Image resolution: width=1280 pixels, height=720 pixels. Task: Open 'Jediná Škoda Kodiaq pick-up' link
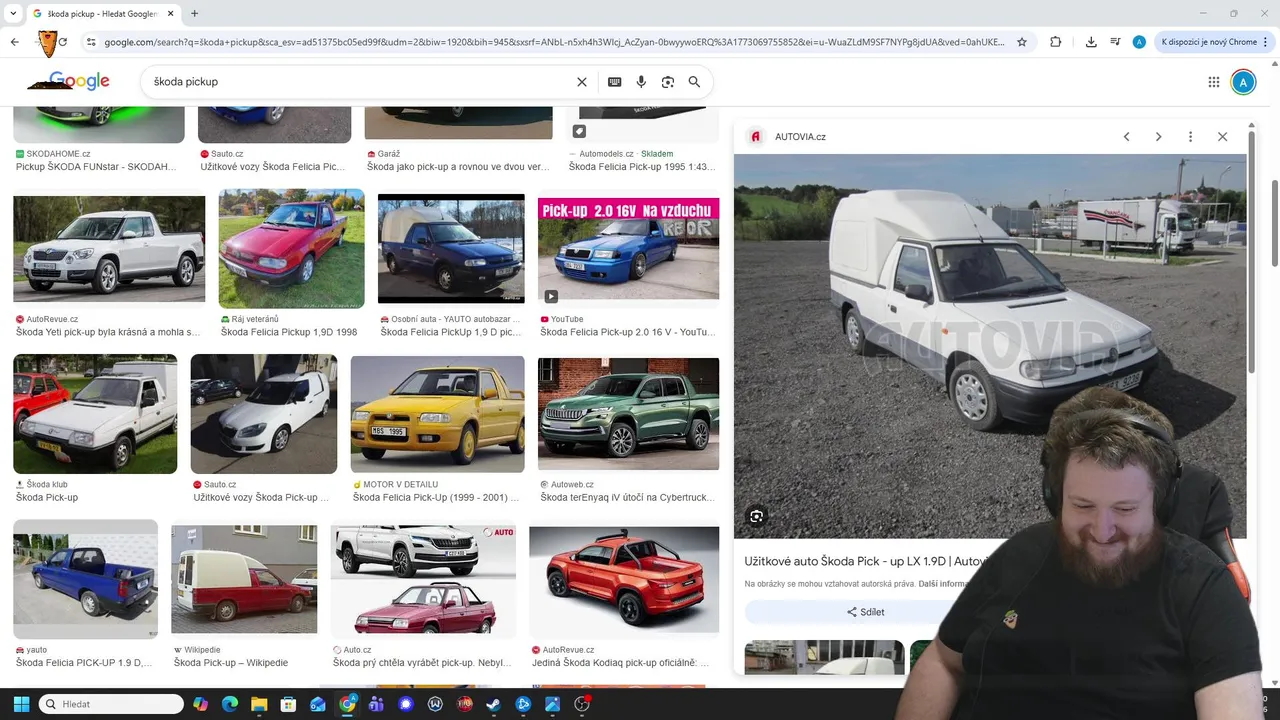tap(621, 663)
